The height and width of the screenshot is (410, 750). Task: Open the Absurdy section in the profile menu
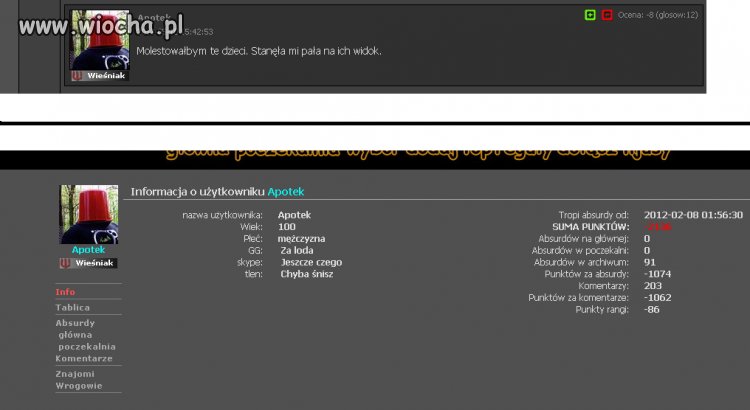[x=75, y=323]
